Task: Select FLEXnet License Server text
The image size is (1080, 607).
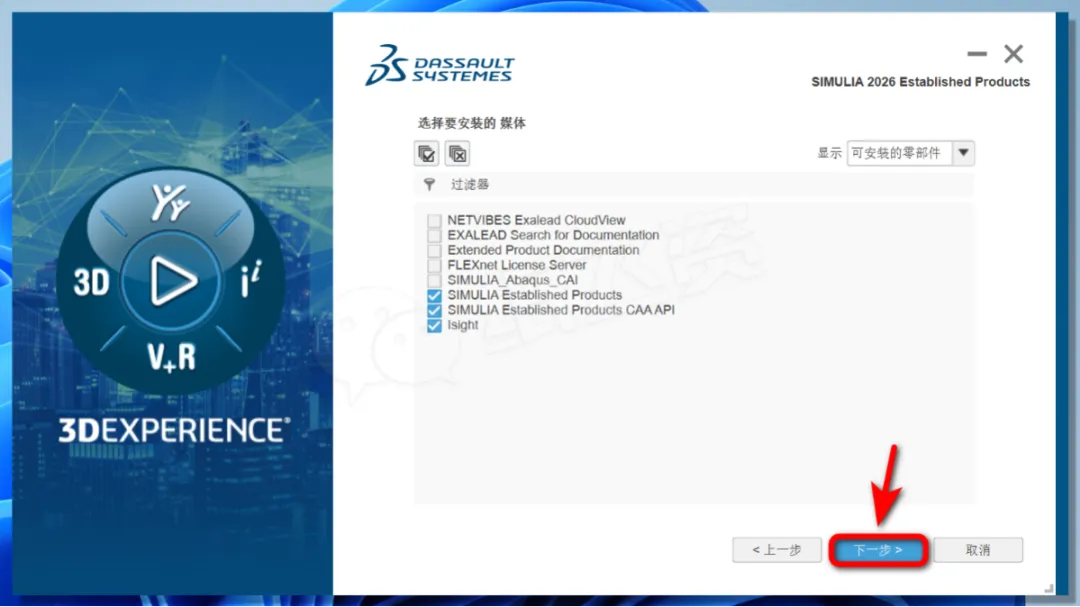Action: [517, 265]
